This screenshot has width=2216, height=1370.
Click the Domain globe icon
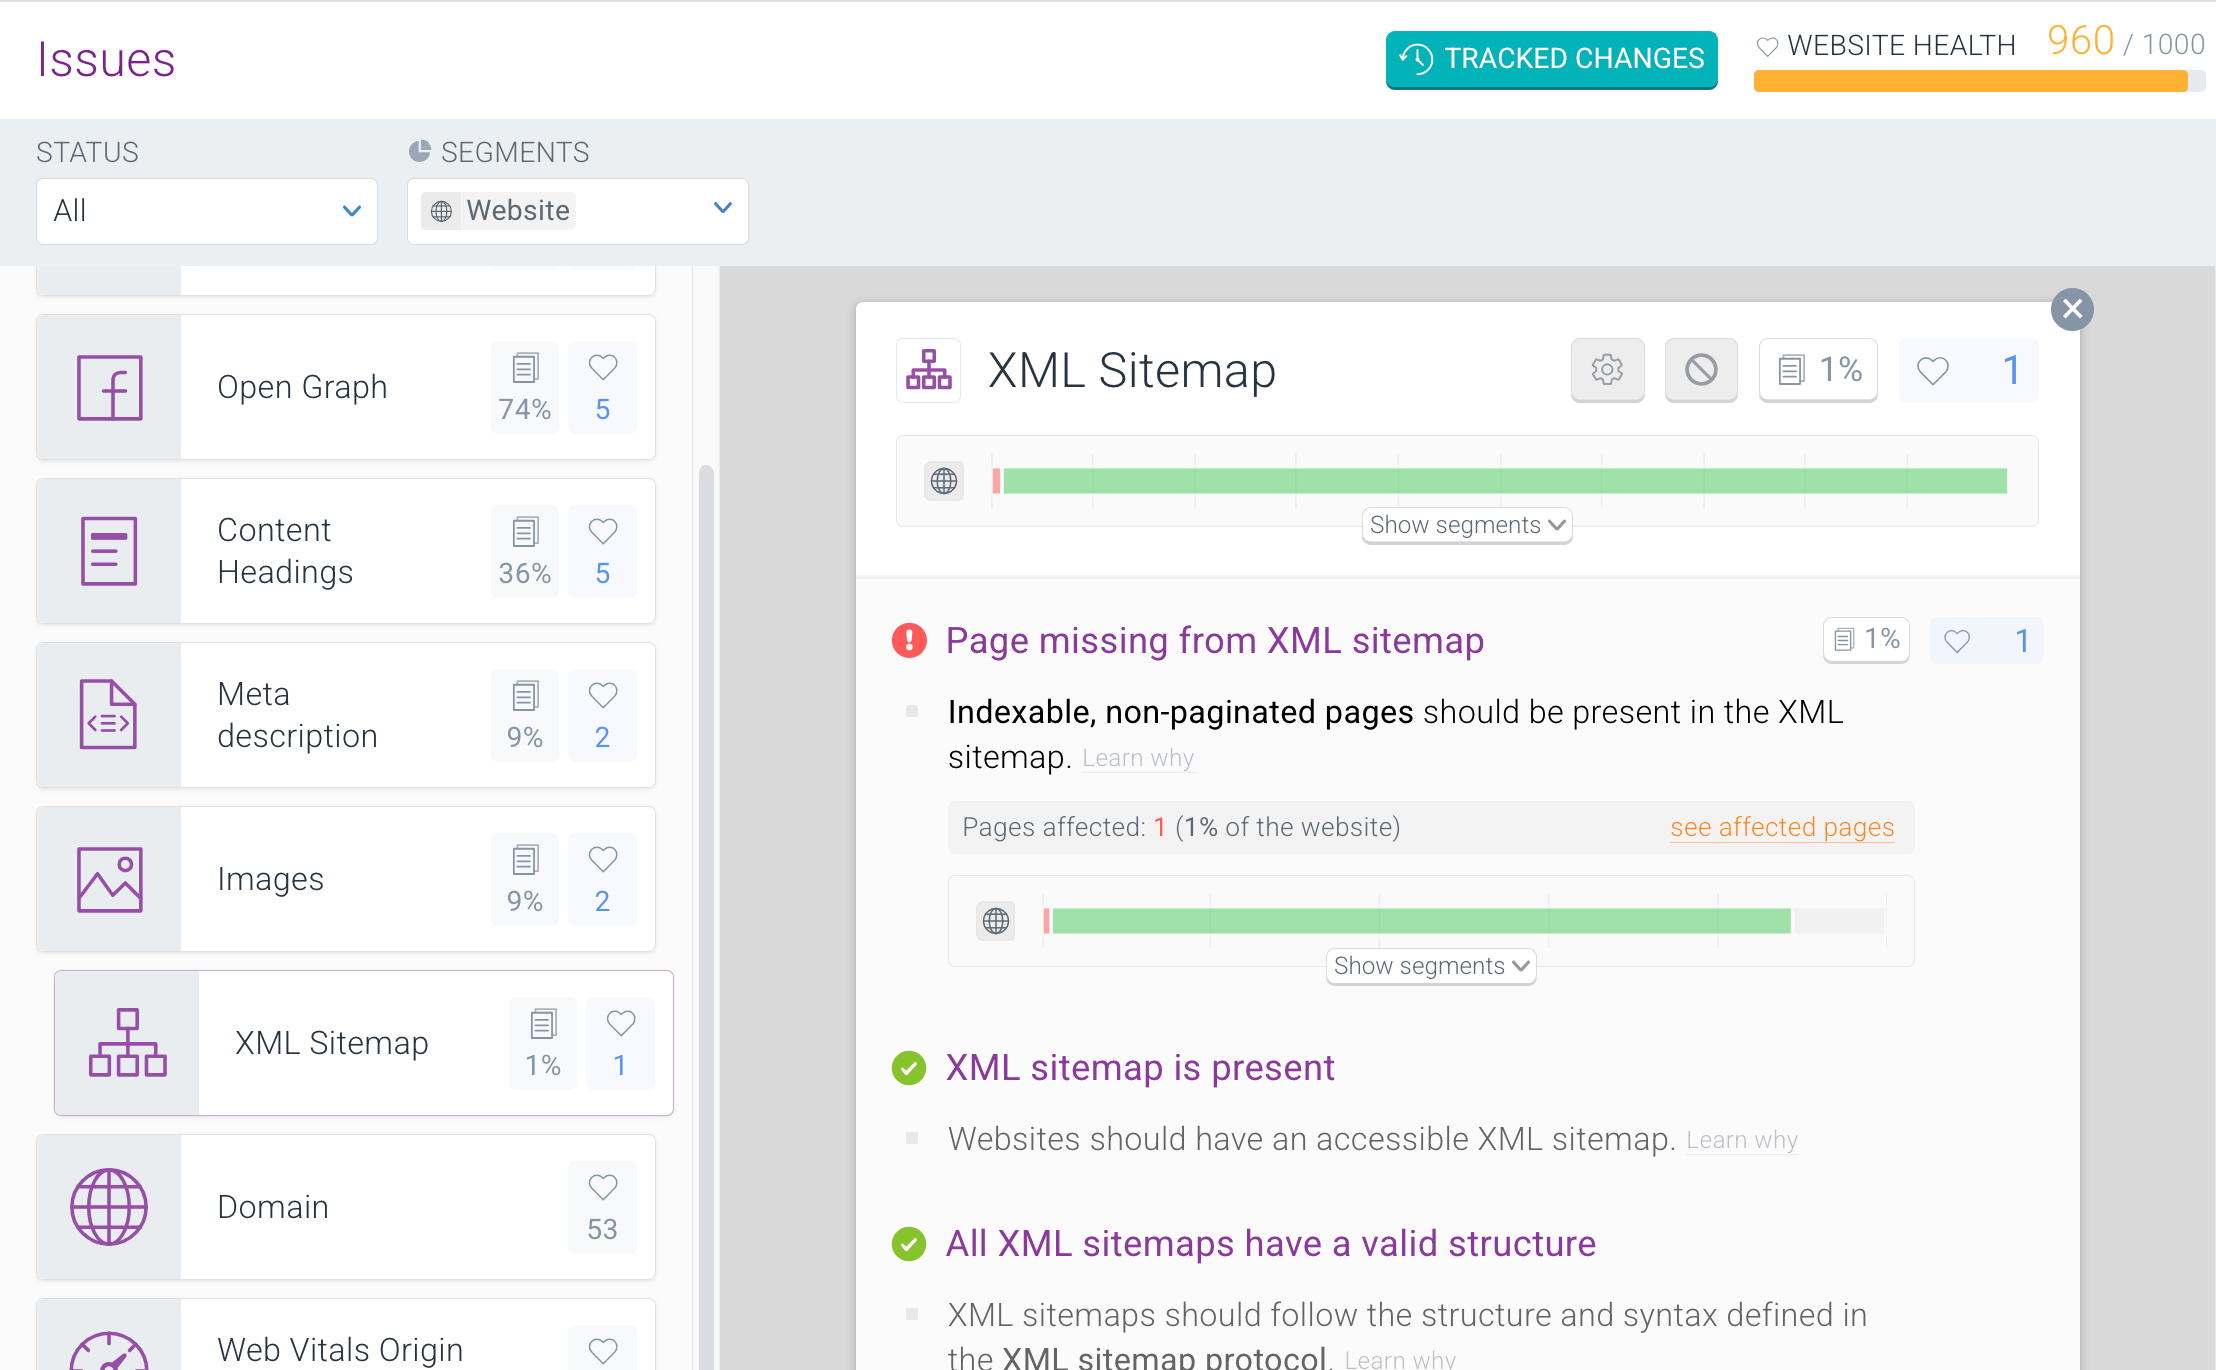(109, 1207)
